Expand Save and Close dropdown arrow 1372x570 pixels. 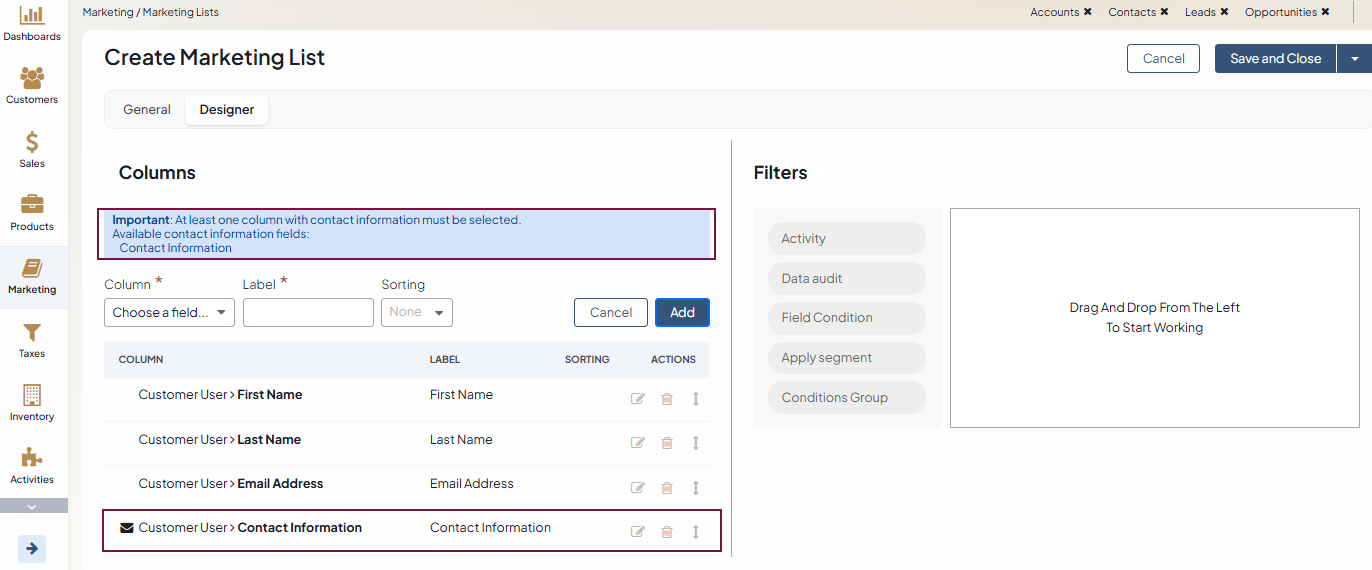click(1355, 59)
